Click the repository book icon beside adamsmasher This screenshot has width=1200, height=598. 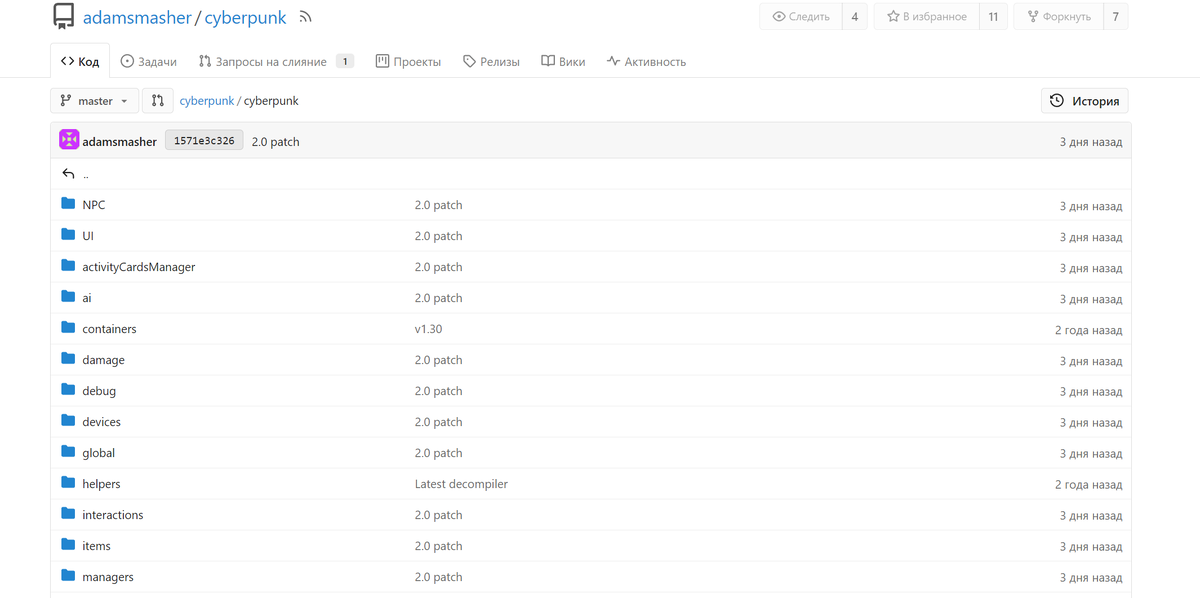[x=64, y=16]
